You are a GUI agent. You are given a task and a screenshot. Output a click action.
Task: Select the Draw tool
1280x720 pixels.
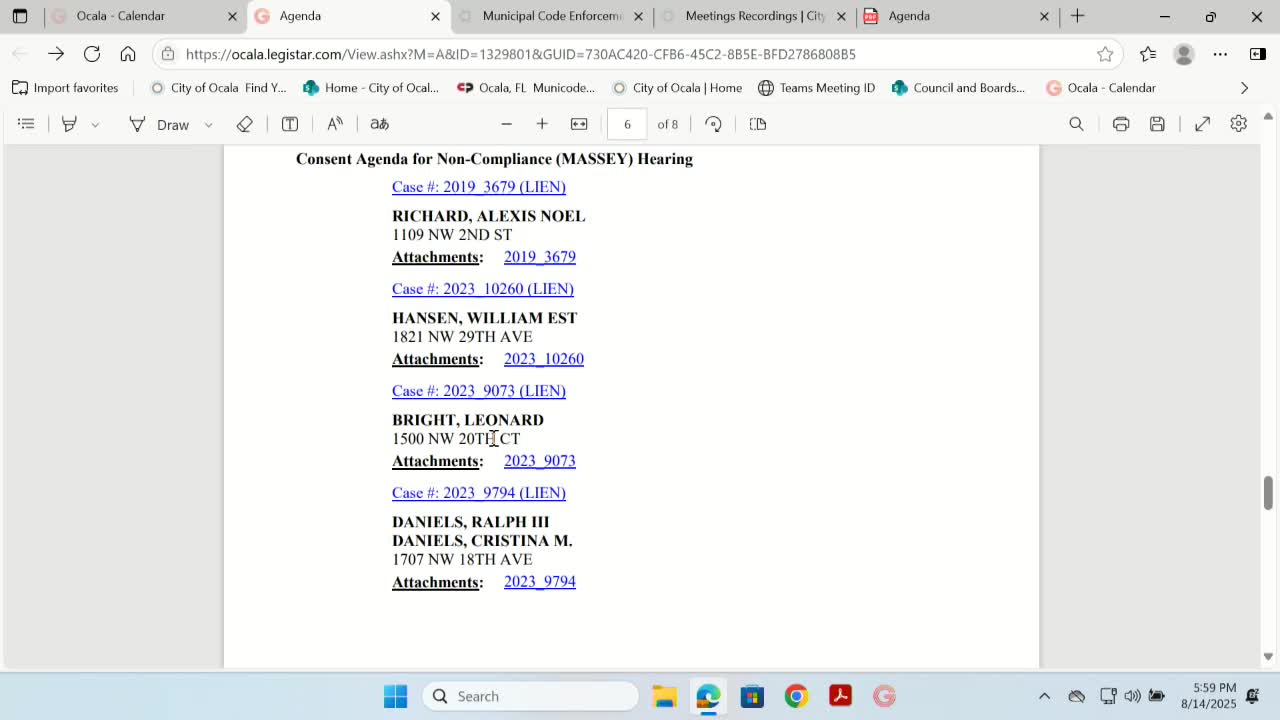[159, 124]
